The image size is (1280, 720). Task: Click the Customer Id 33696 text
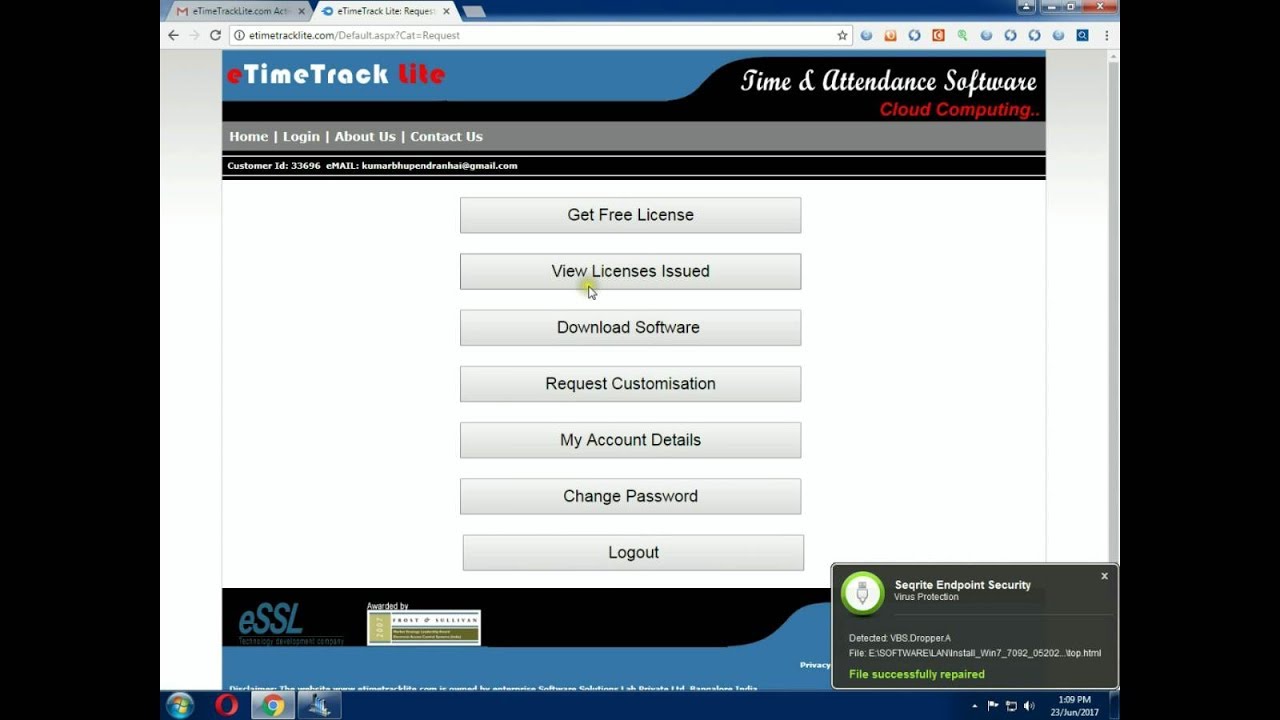pos(273,166)
